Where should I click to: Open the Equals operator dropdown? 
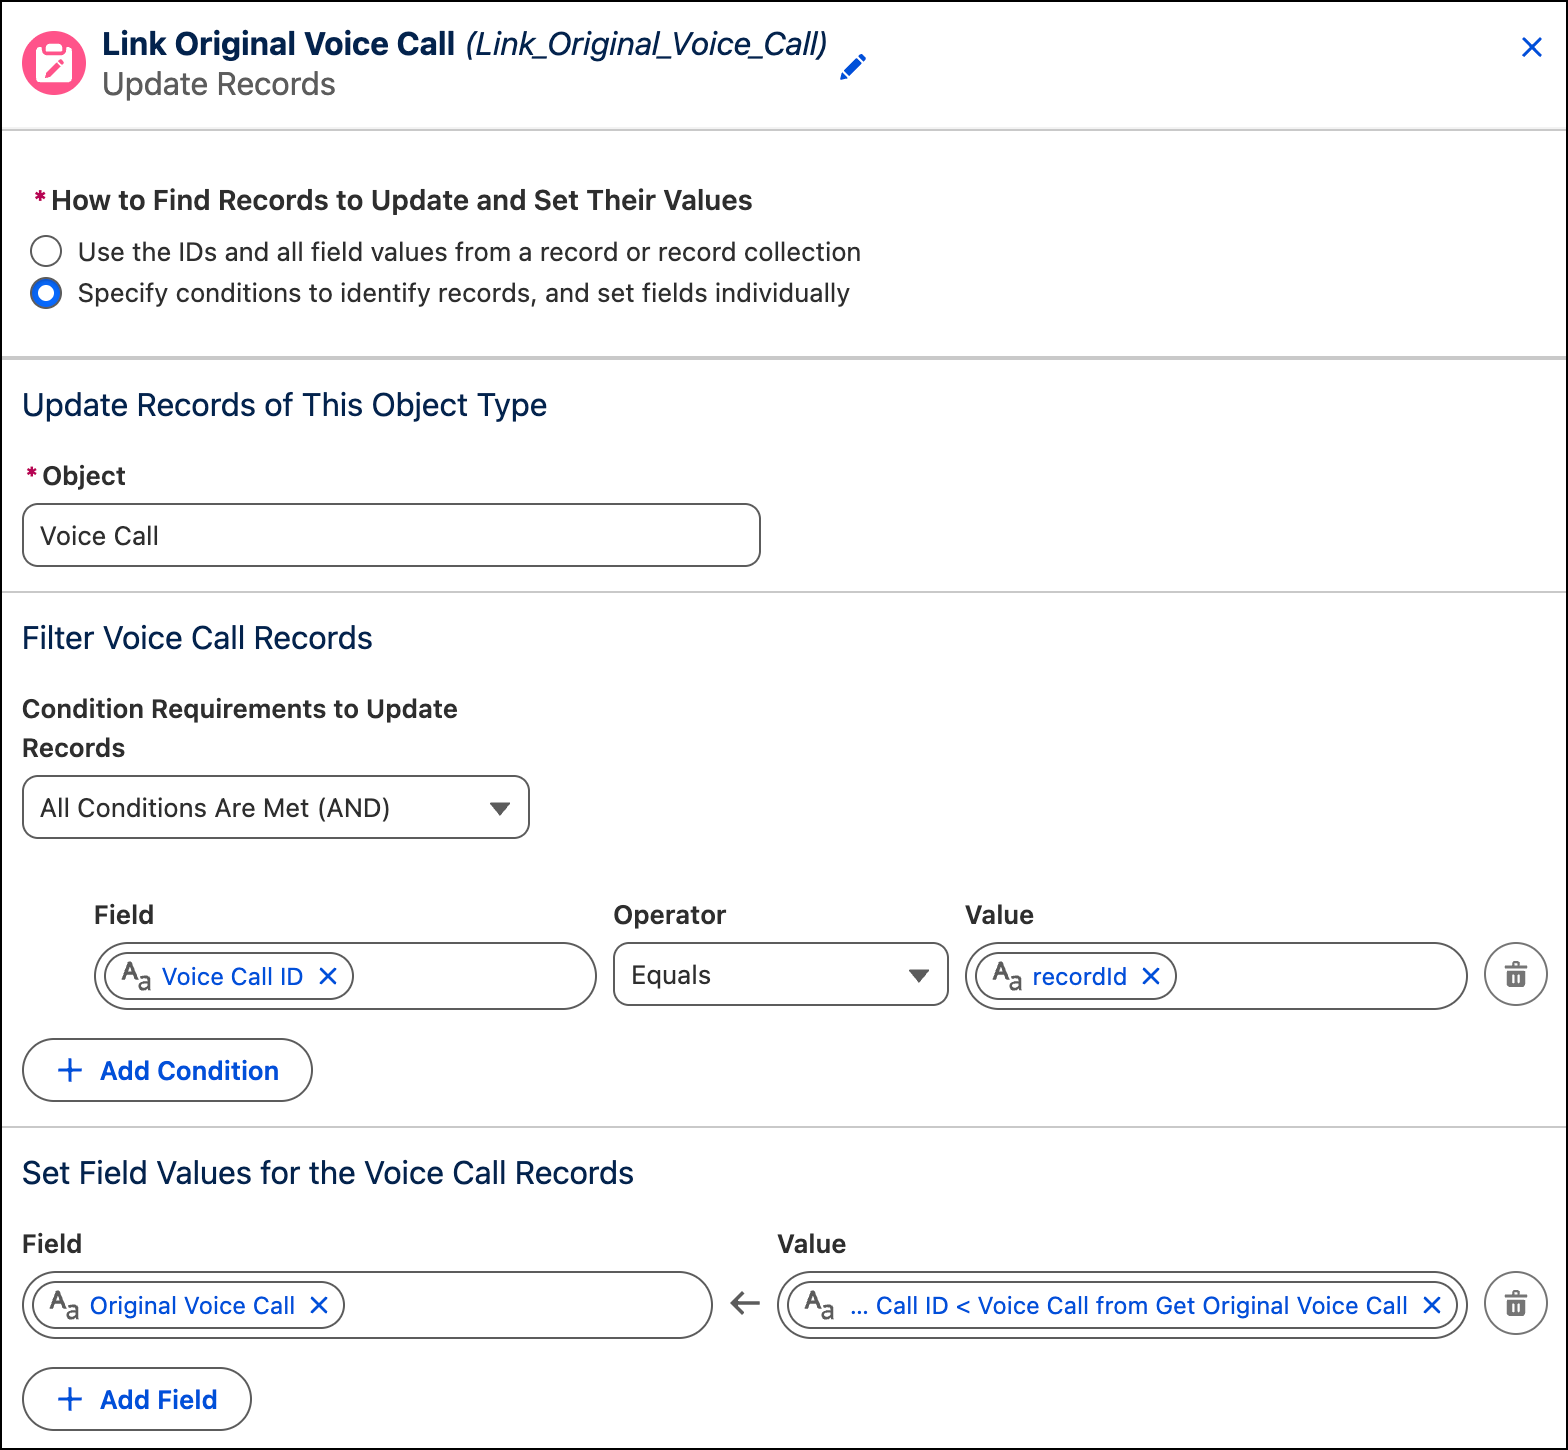click(x=780, y=975)
